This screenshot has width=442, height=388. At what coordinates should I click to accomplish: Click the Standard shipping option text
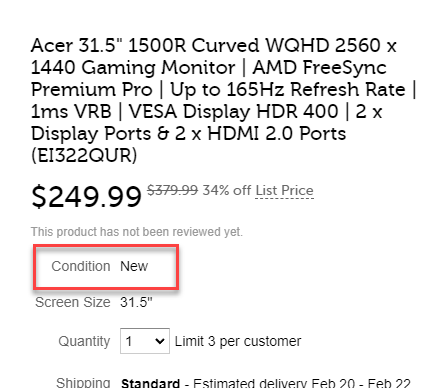150,383
